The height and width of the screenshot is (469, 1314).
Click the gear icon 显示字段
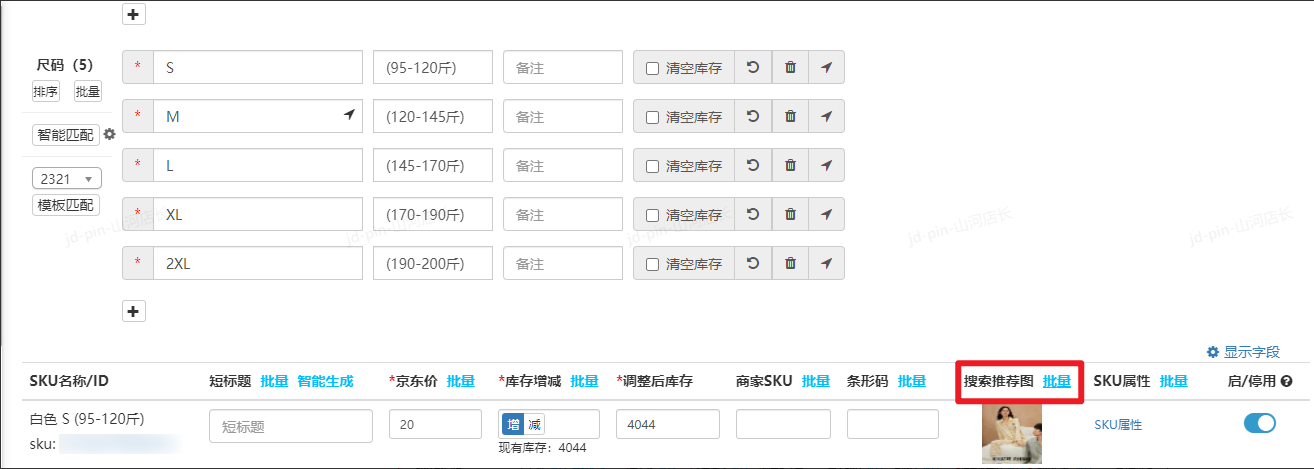[x=1213, y=352]
